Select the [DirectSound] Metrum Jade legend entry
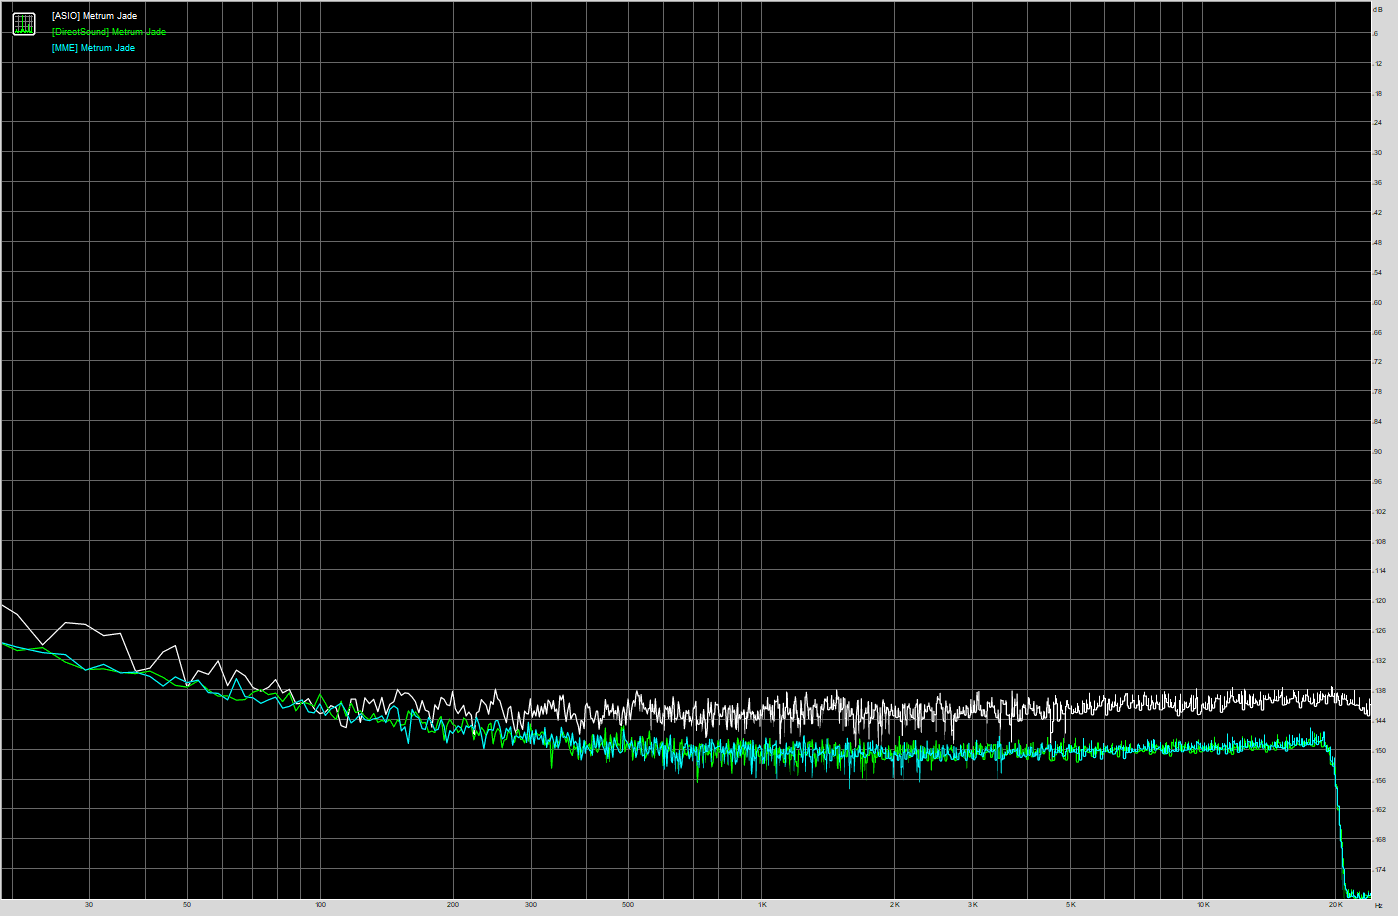This screenshot has height=916, width=1398. tap(108, 32)
